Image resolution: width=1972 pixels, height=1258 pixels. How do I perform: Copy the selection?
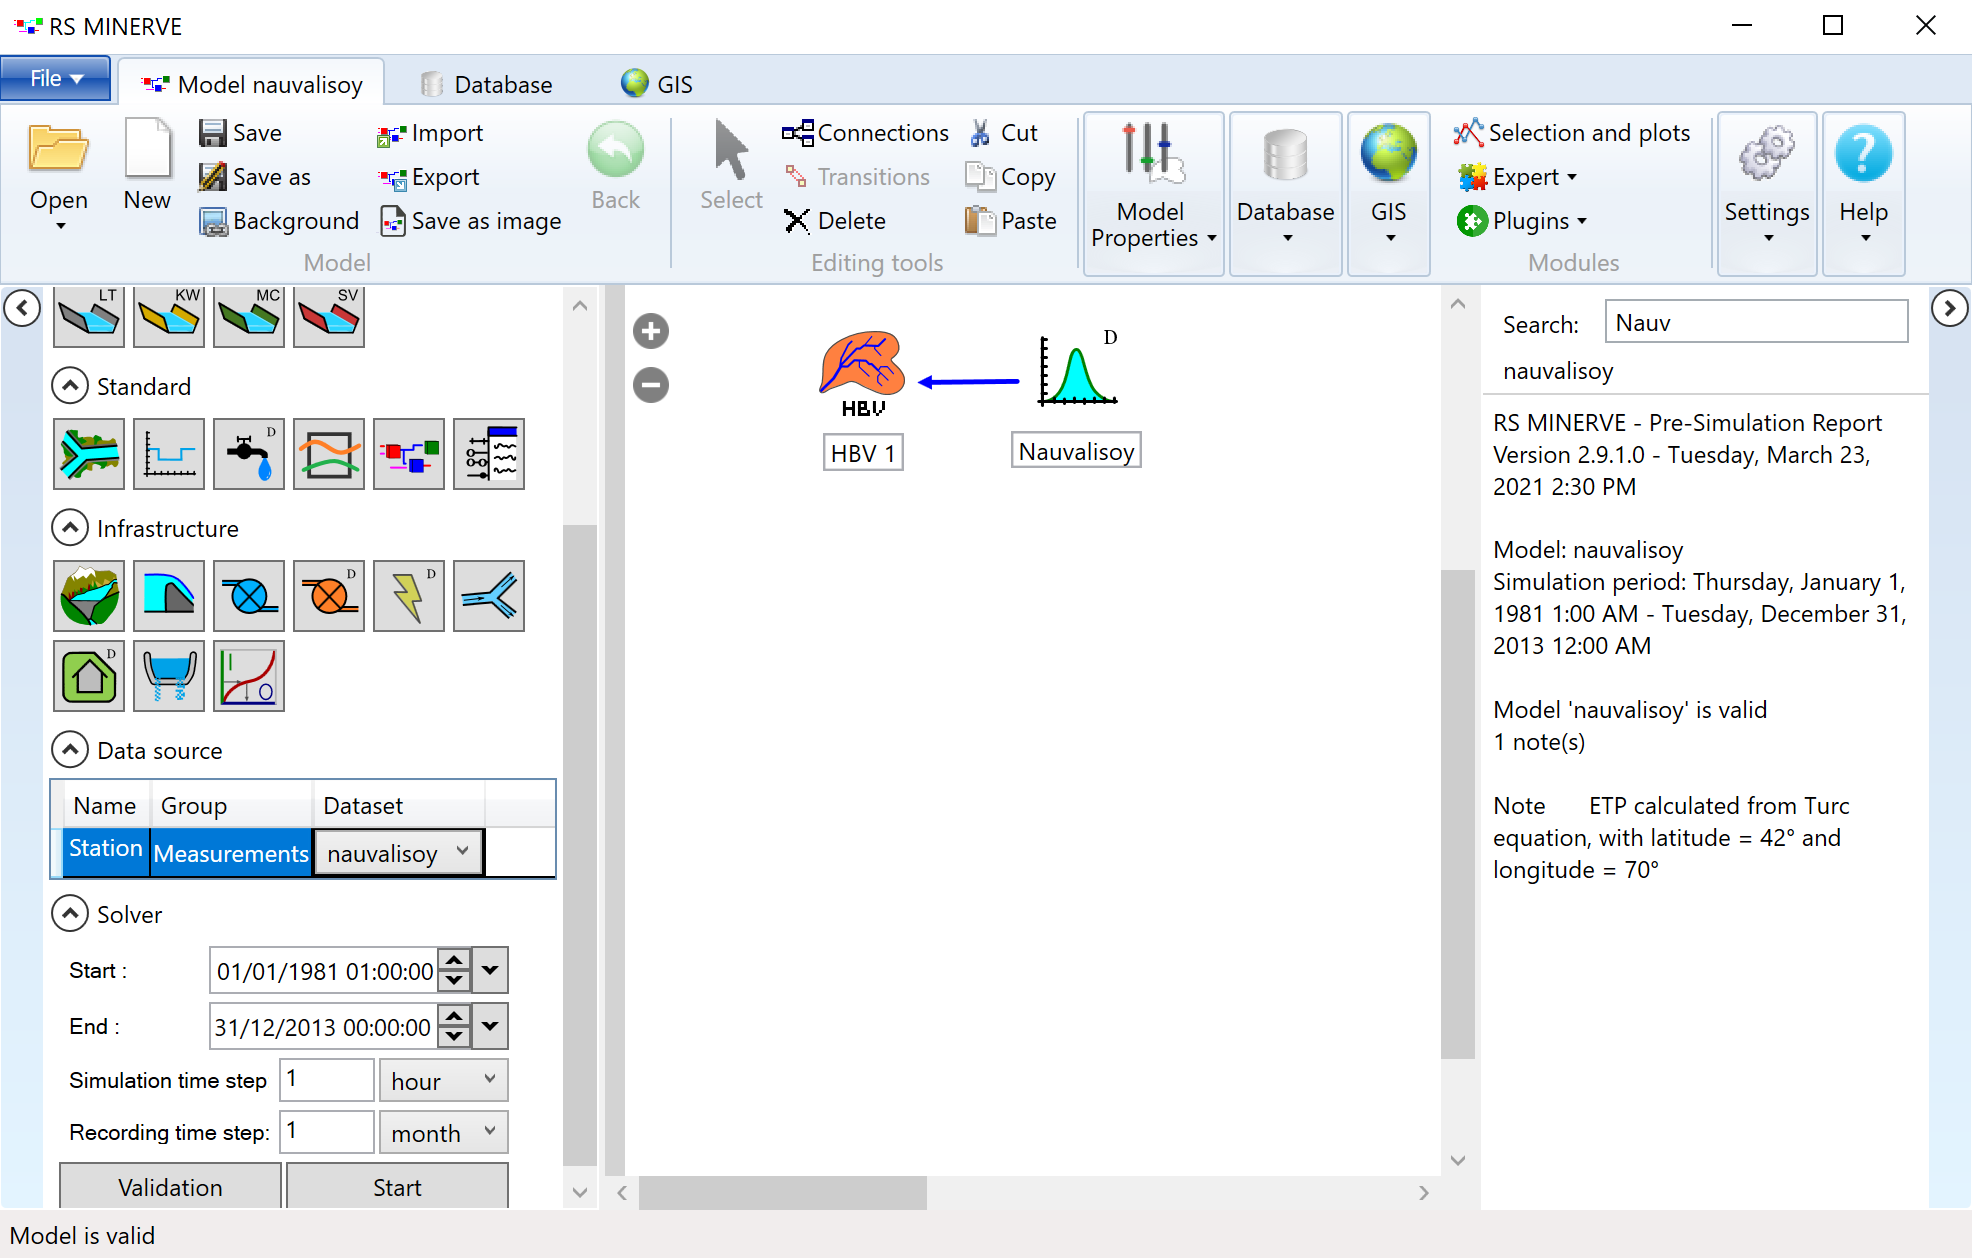coord(1010,177)
